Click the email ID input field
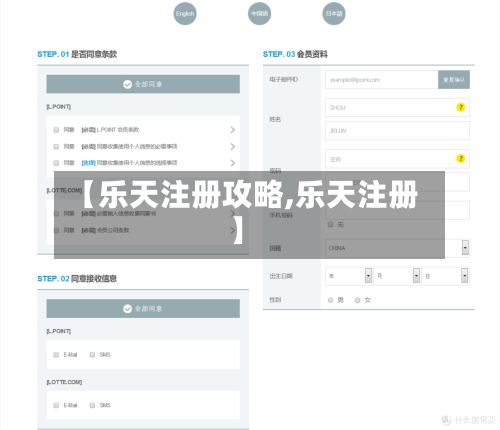The height and width of the screenshot is (430, 500). [382, 80]
